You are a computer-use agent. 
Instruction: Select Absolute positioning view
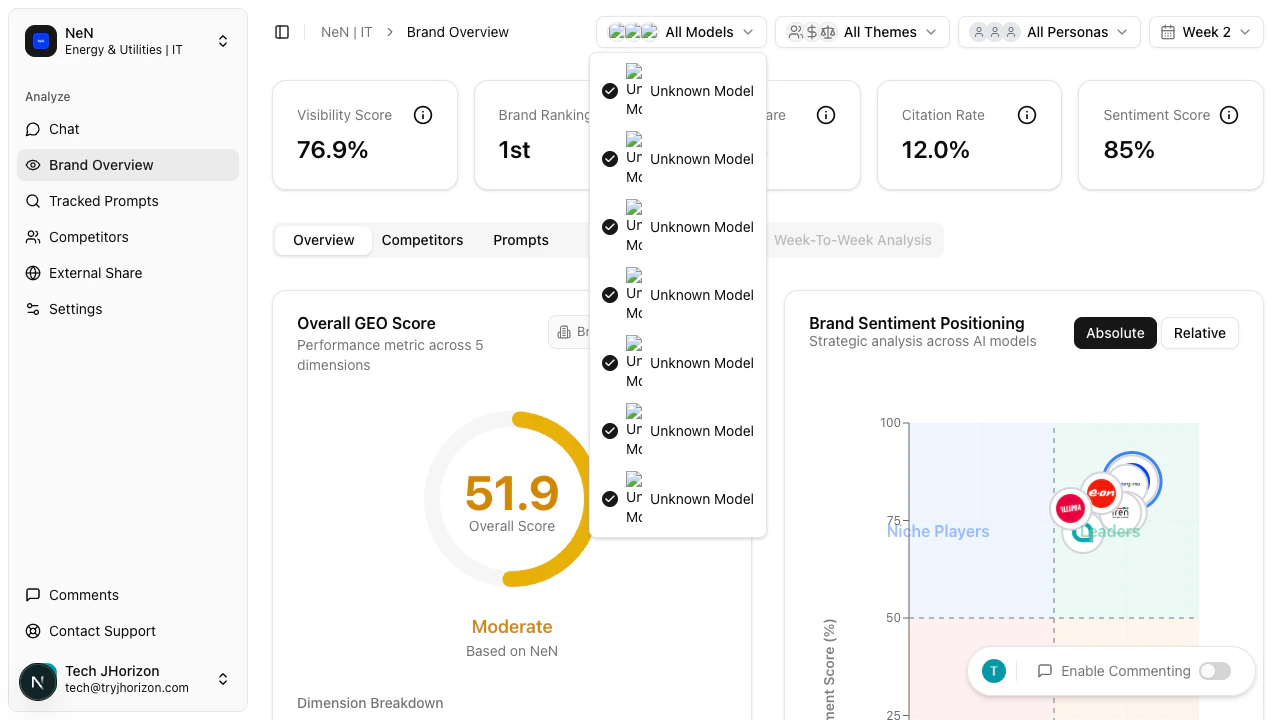[1115, 333]
